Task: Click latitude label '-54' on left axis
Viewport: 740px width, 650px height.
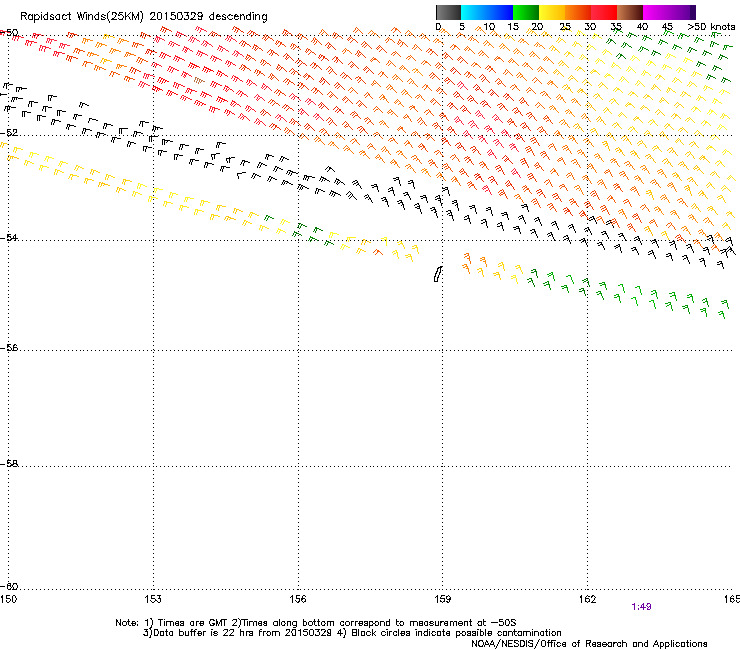Action: click(x=9, y=237)
